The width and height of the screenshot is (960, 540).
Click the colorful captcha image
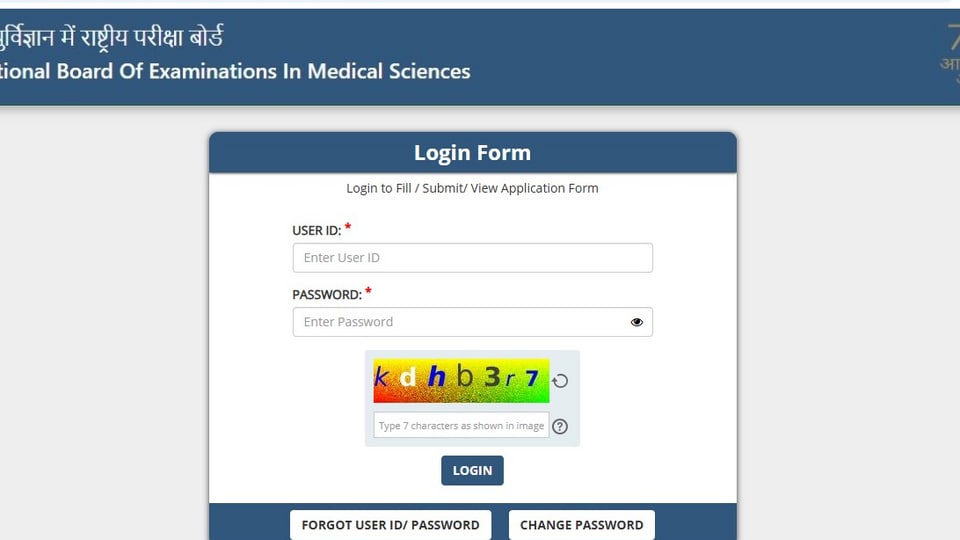(461, 380)
